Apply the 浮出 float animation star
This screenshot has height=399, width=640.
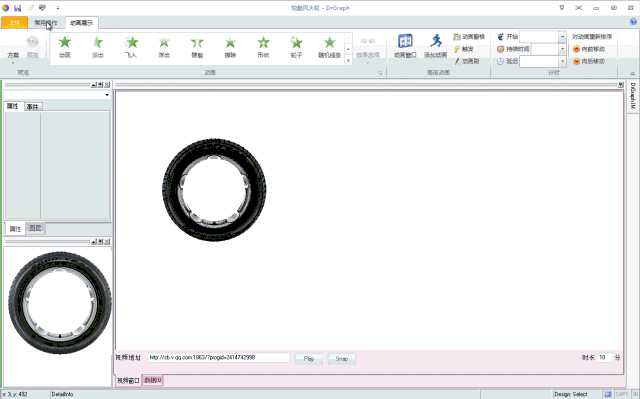(x=164, y=47)
